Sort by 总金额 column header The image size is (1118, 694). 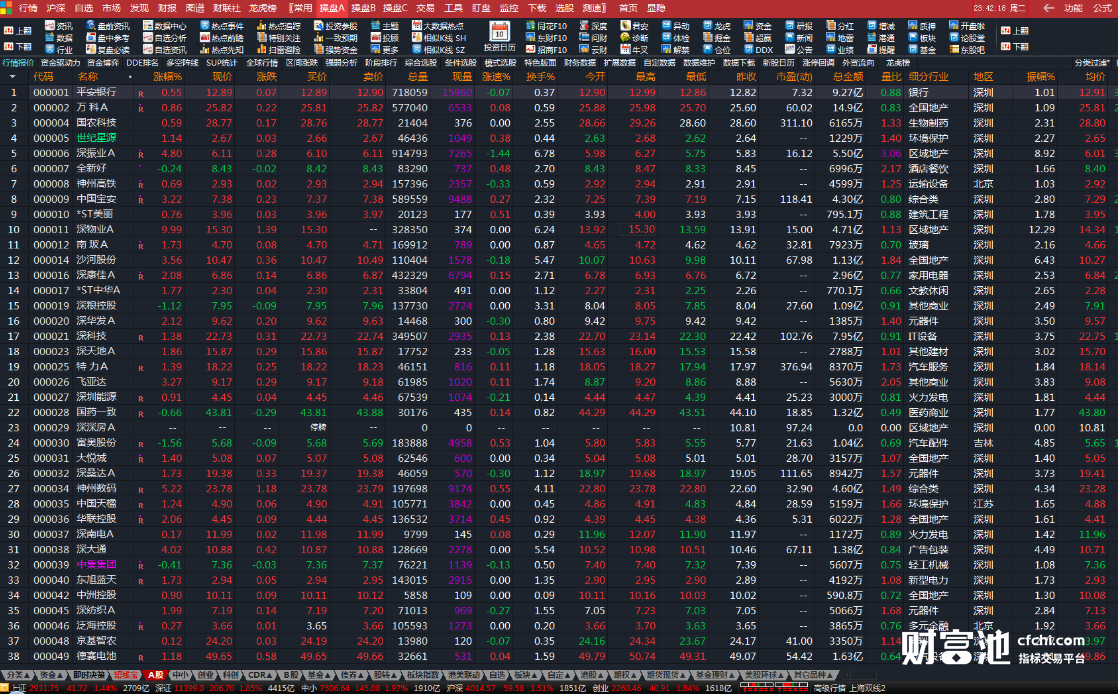(x=848, y=76)
